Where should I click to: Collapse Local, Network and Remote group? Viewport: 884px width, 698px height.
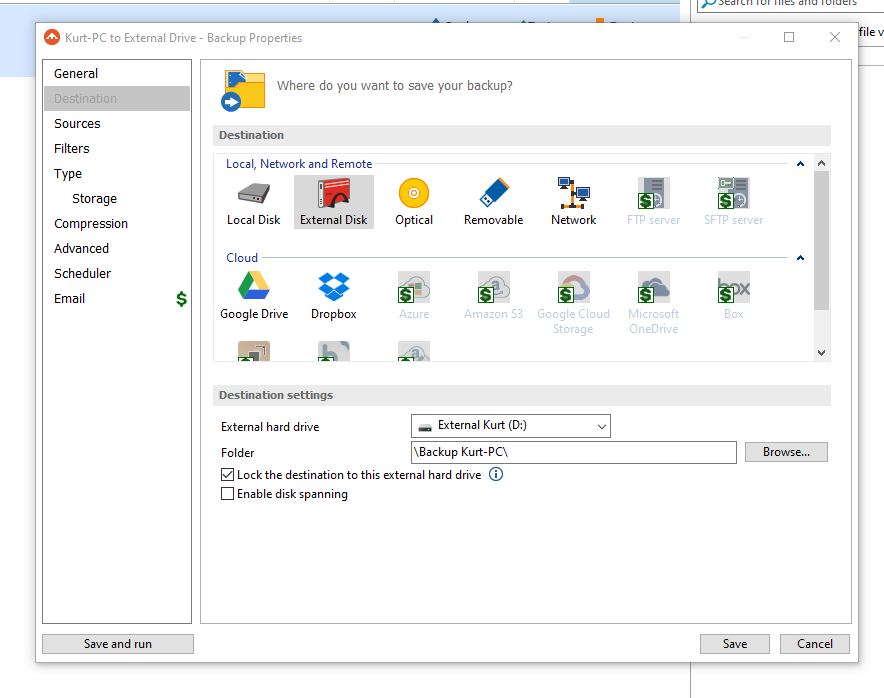pos(800,164)
